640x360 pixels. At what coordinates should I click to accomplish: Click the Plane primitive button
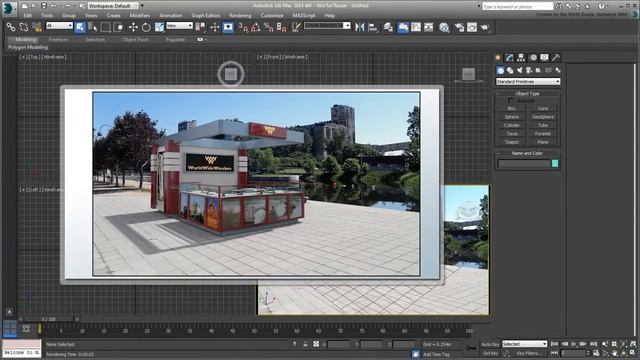tap(543, 142)
